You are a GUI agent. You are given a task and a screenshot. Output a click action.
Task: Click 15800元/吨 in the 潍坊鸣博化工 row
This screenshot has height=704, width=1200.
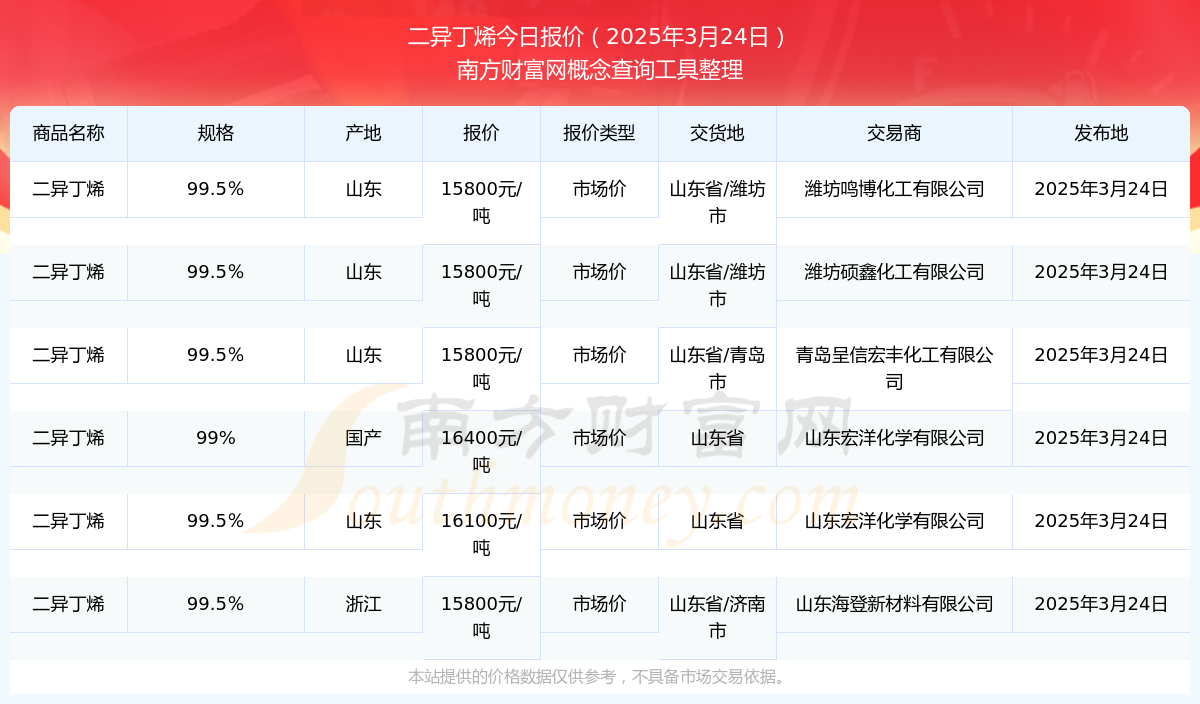481,202
